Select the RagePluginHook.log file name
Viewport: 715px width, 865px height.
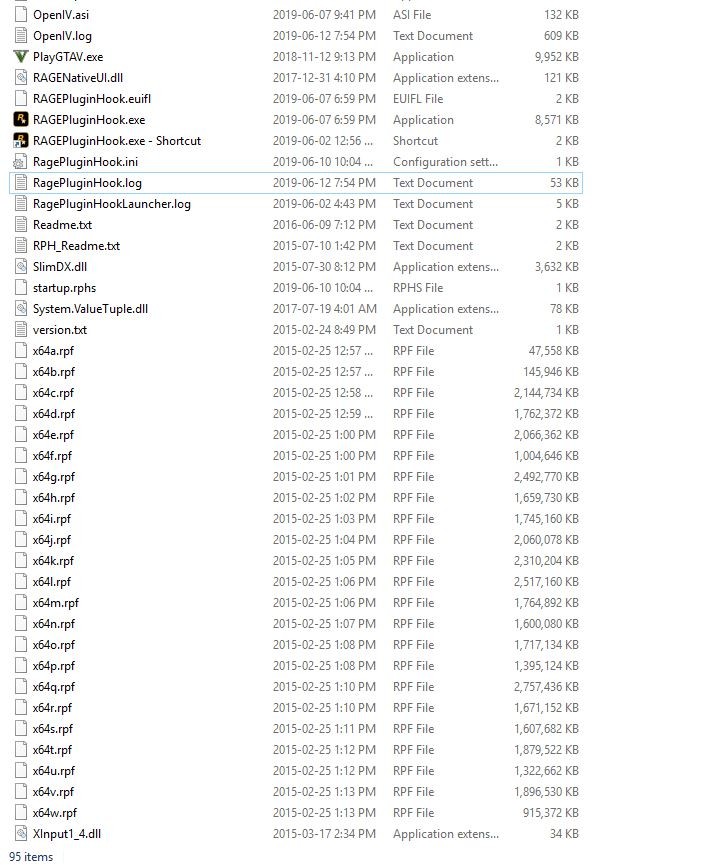tap(87, 183)
